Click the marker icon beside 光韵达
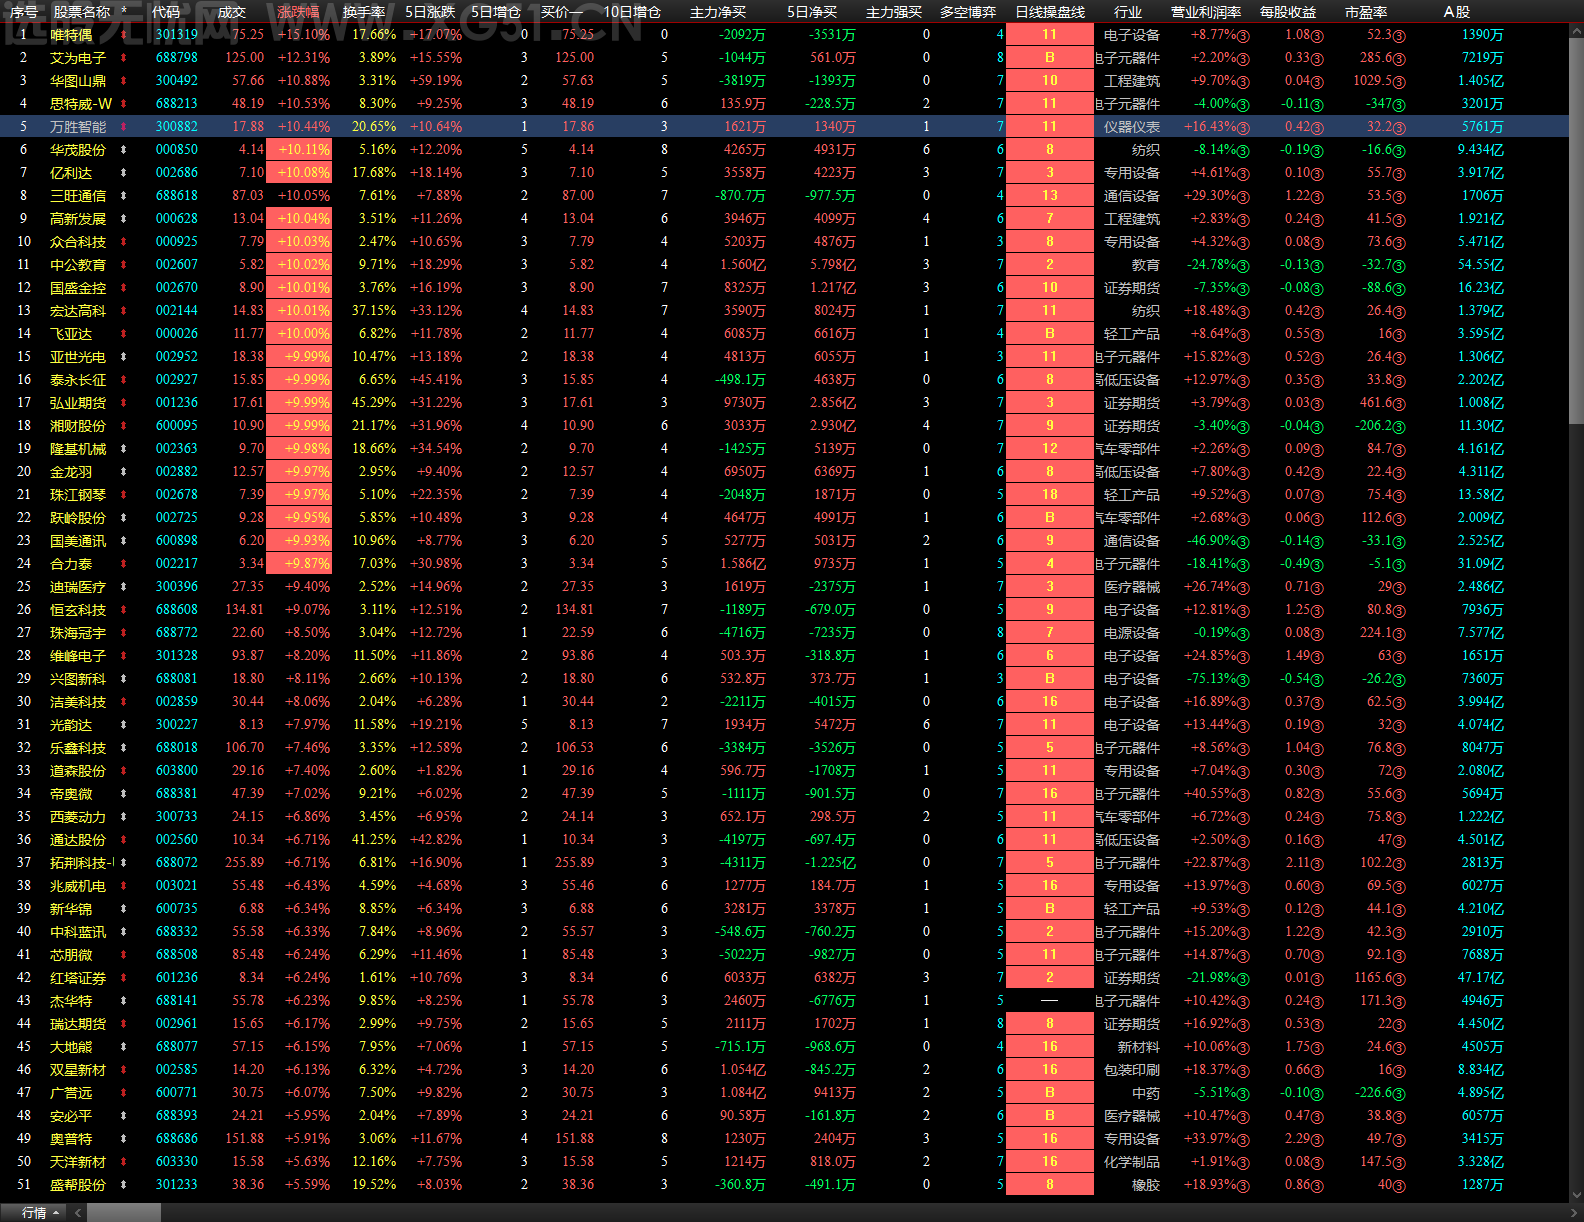The image size is (1584, 1222). [124, 725]
